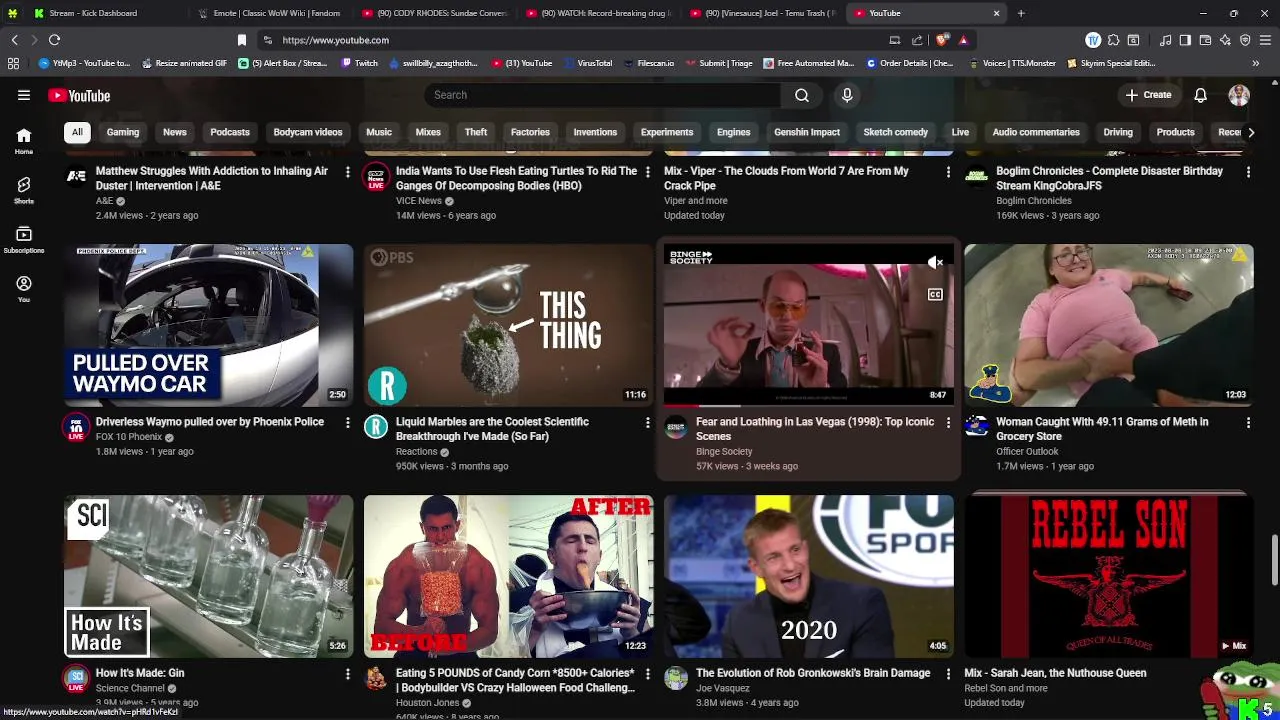1280x720 pixels.
Task: Open the browser extensions puzzle icon
Action: 1113,40
